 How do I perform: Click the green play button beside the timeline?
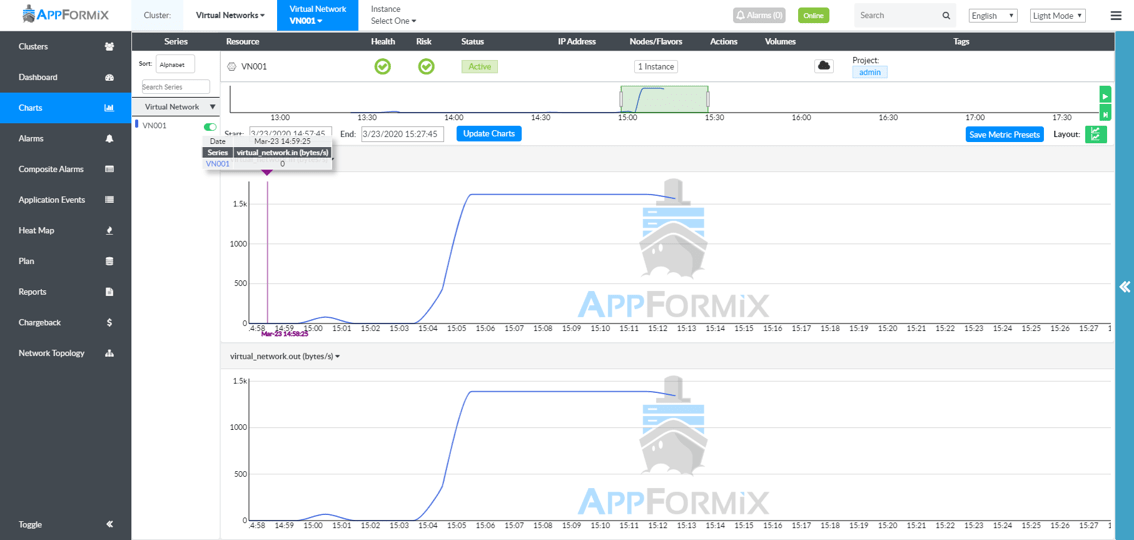coord(1105,95)
